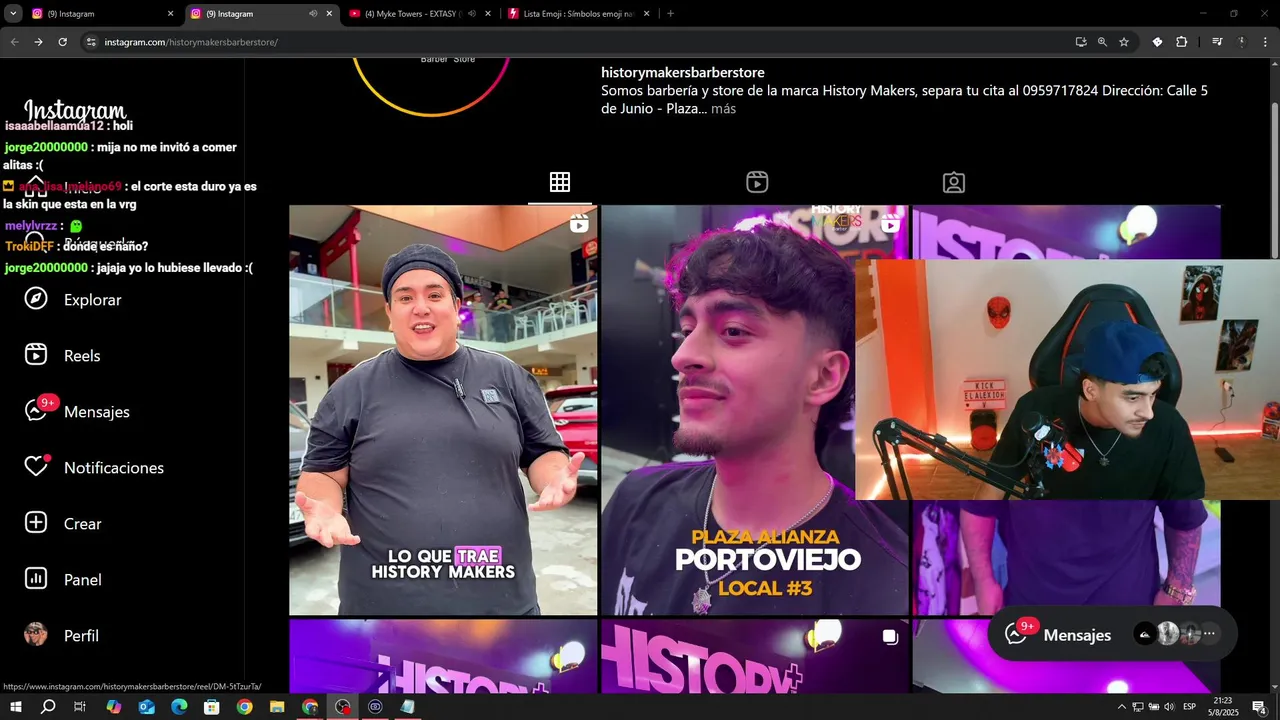The width and height of the screenshot is (1280, 720).
Task: Open the Notificaciones heart icon
Action: 36,467
